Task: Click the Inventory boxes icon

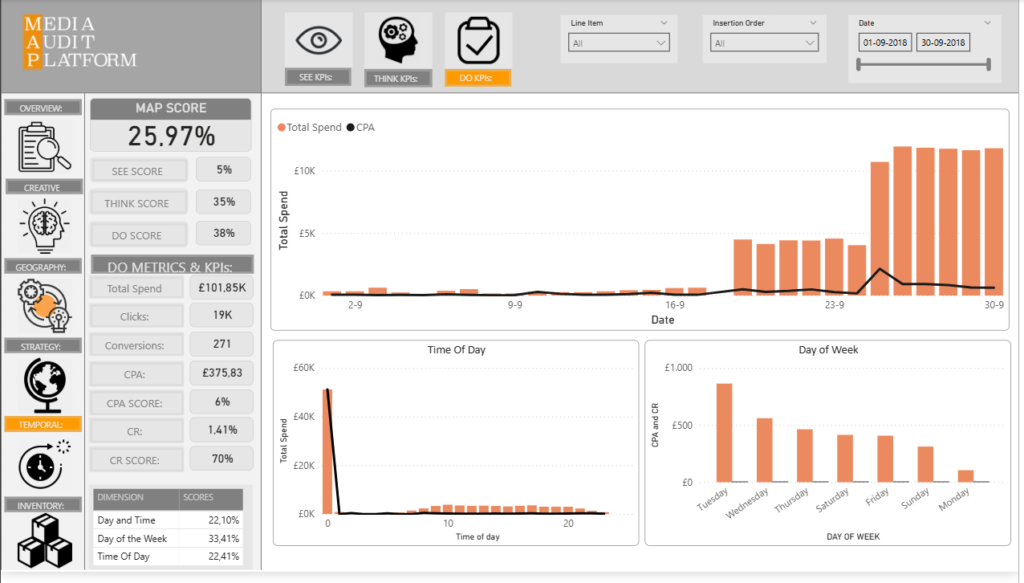Action: pyautogui.click(x=43, y=543)
